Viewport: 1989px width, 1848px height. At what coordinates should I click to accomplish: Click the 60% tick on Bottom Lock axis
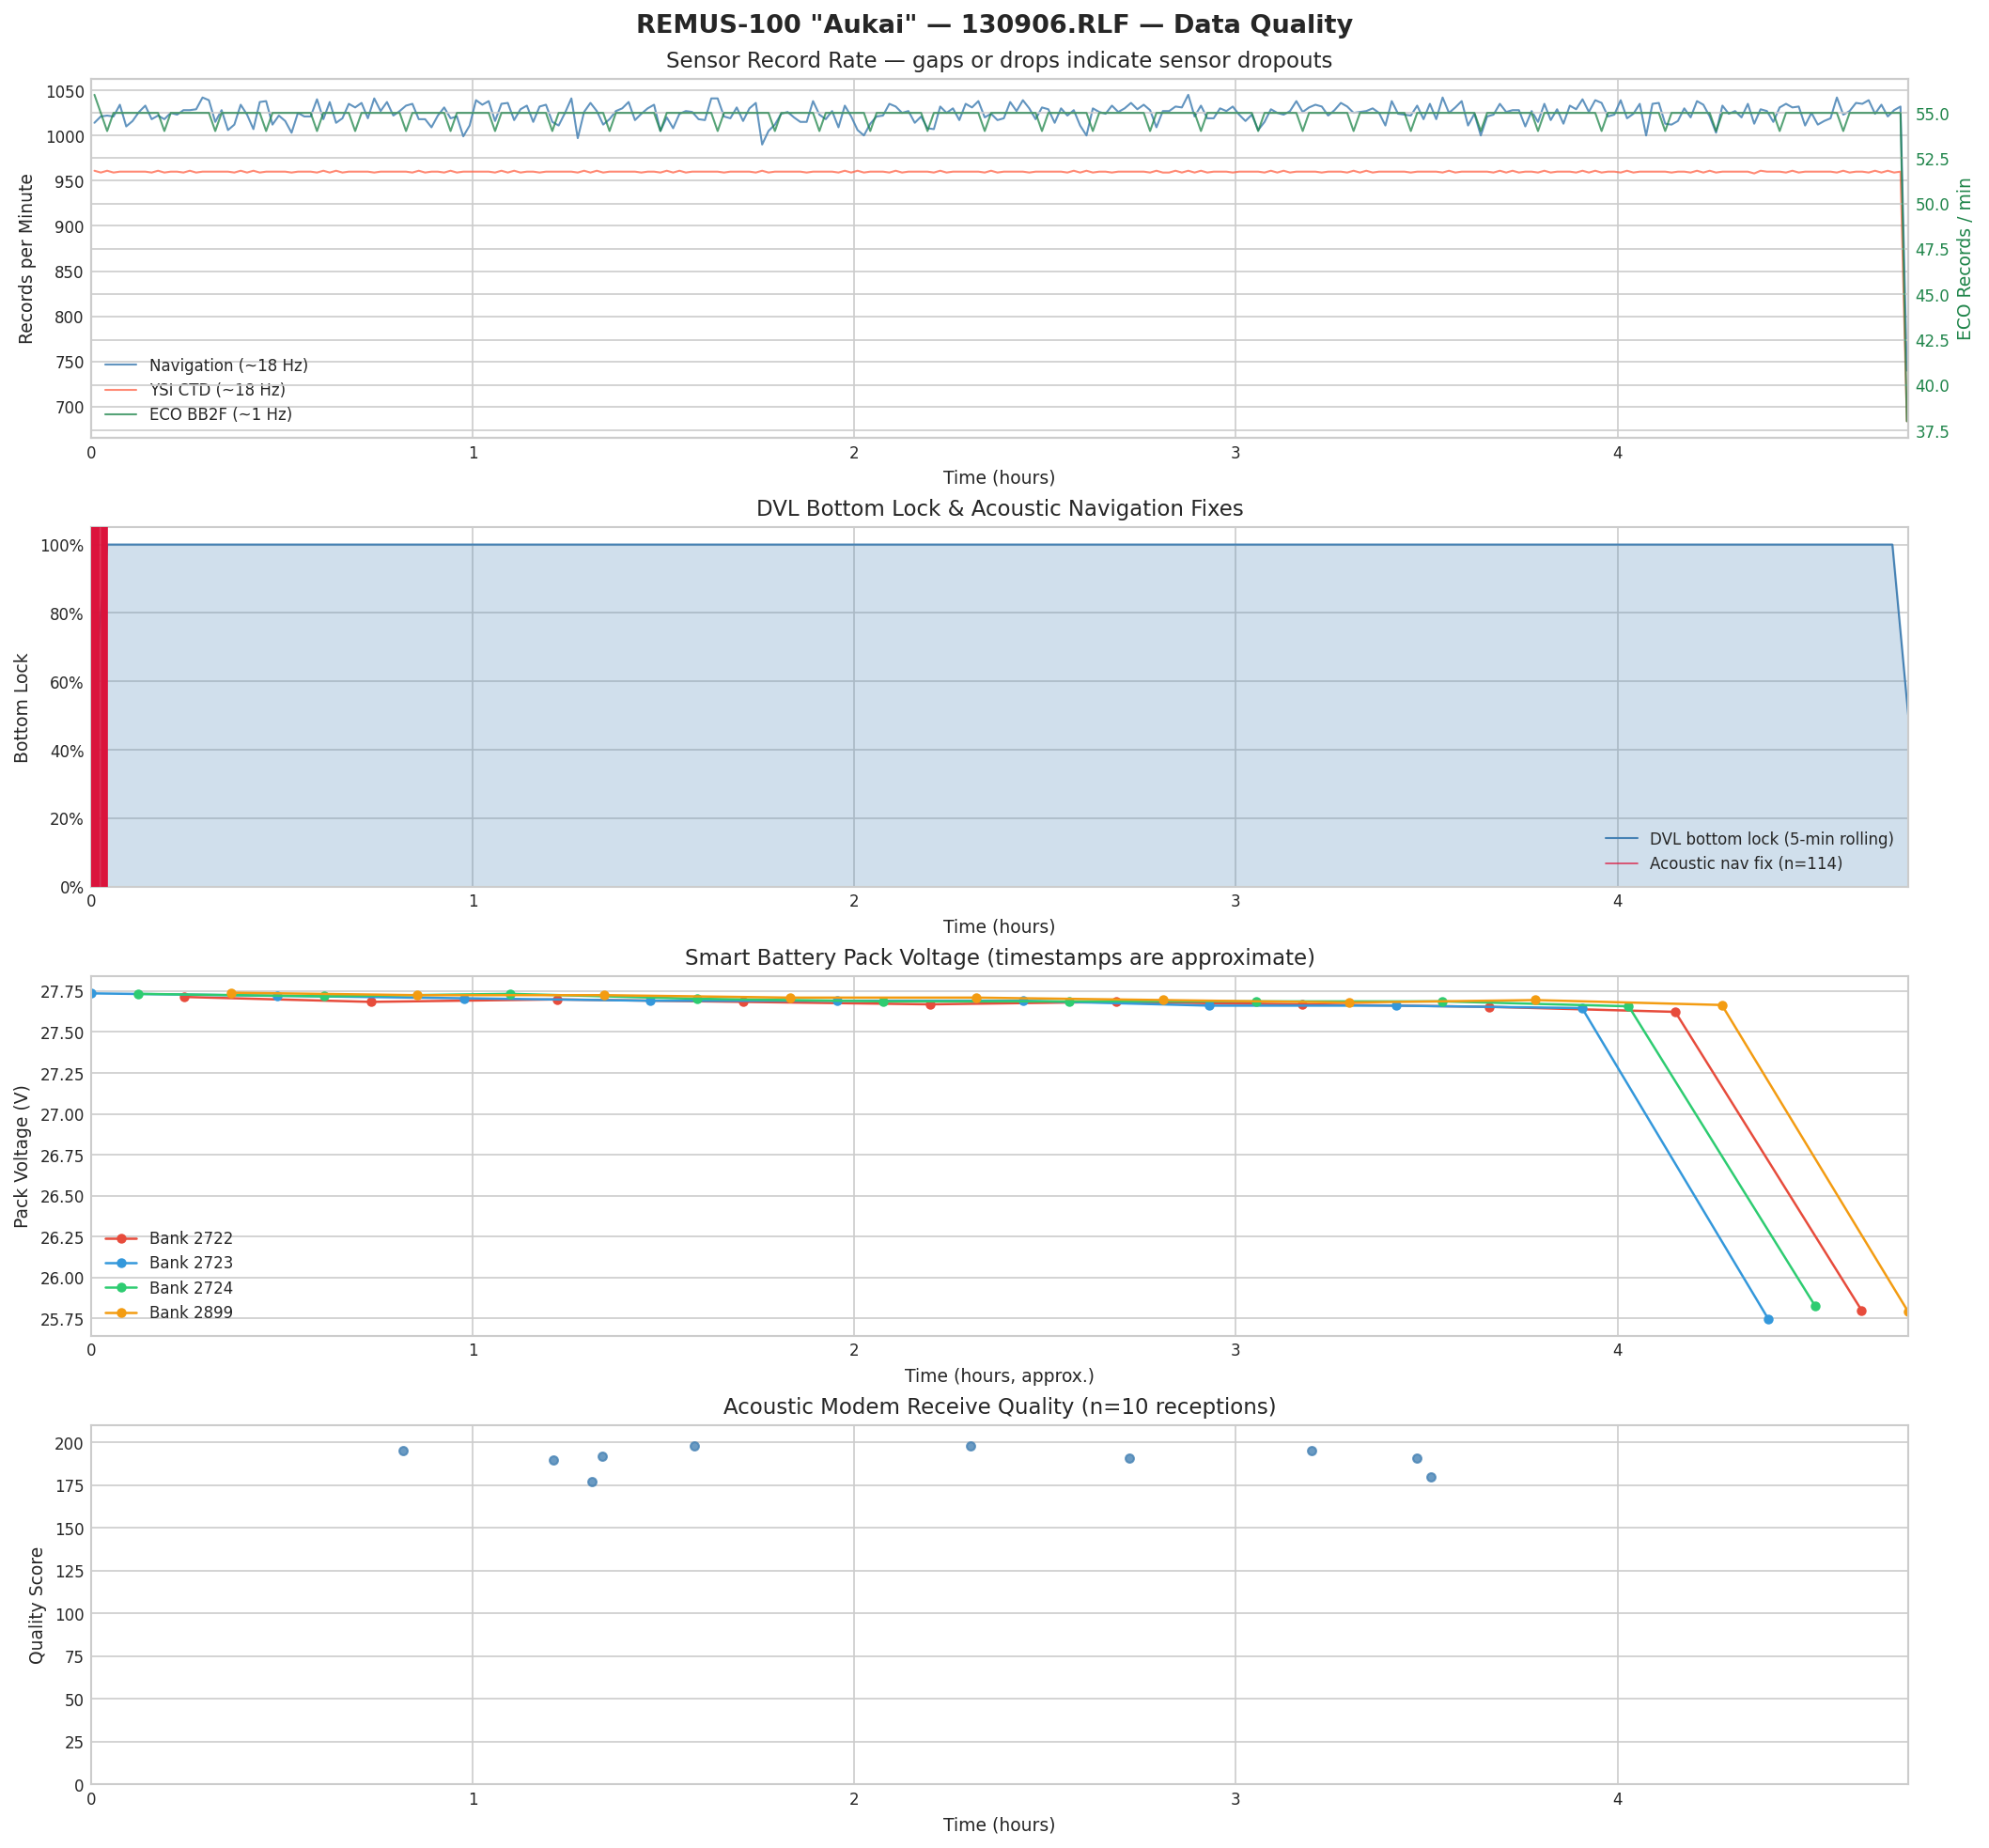(x=65, y=683)
